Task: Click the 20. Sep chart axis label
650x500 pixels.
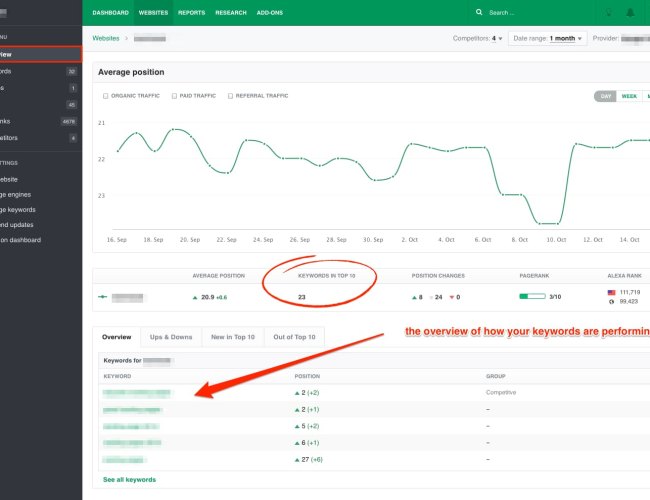Action: coord(190,240)
